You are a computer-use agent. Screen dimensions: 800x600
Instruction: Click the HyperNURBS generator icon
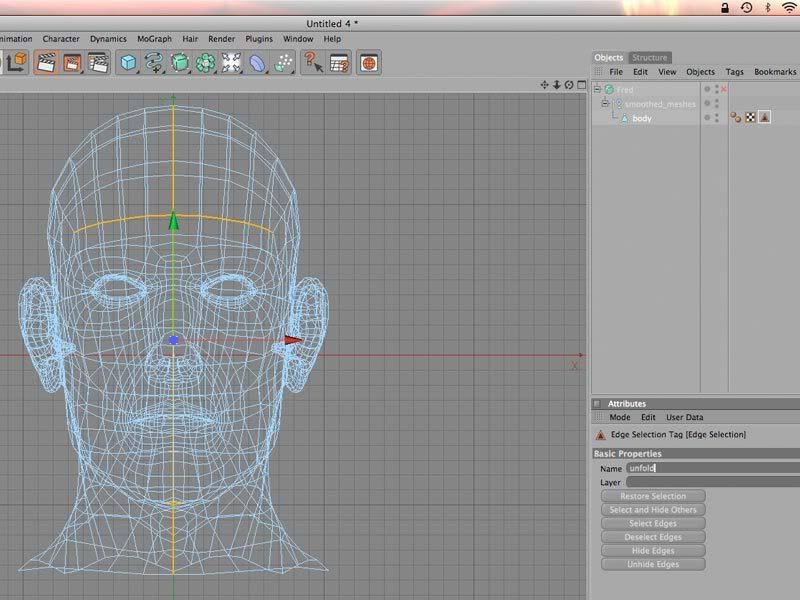(x=180, y=63)
